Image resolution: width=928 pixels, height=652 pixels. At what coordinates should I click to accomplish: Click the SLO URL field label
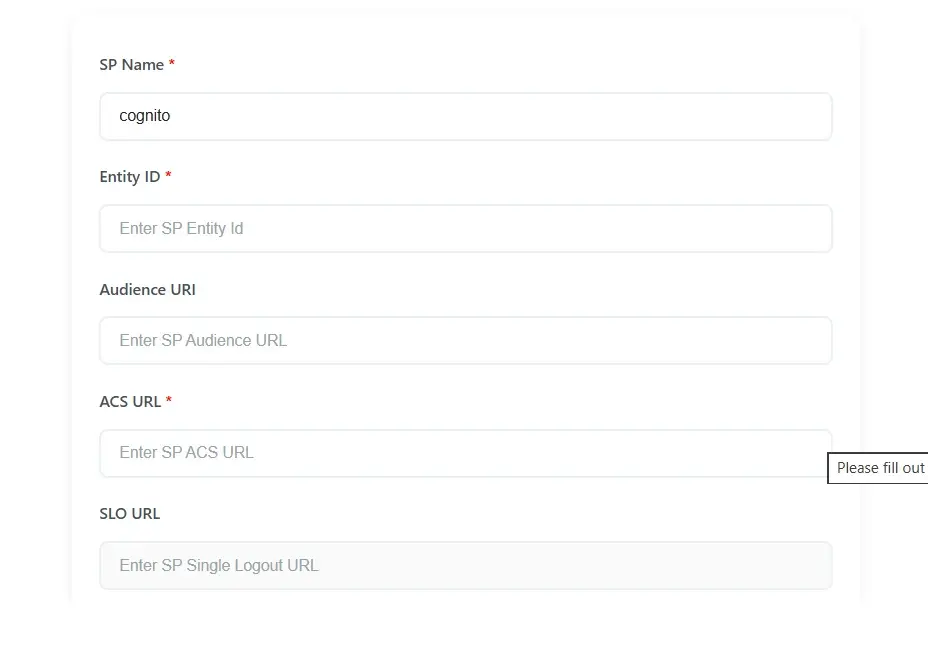pos(129,513)
